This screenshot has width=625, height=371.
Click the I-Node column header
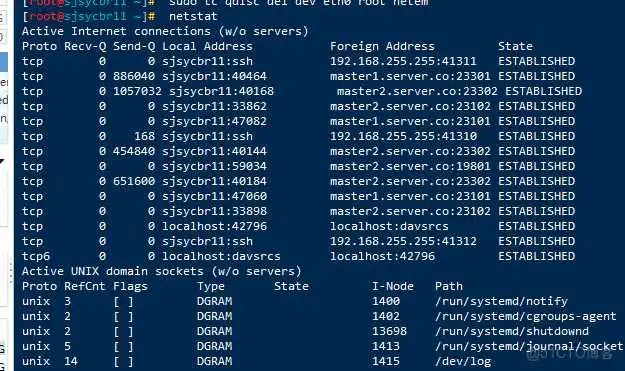[x=393, y=287]
